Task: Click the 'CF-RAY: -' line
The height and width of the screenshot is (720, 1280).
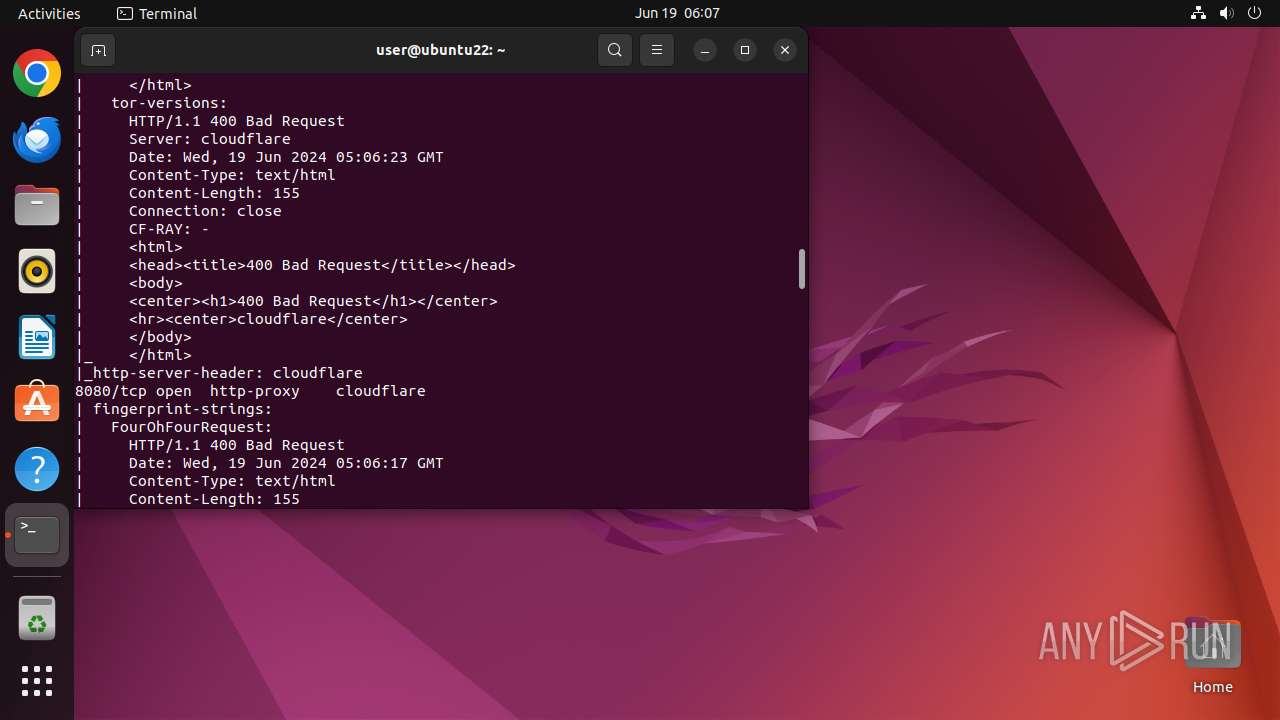Action: click(169, 229)
